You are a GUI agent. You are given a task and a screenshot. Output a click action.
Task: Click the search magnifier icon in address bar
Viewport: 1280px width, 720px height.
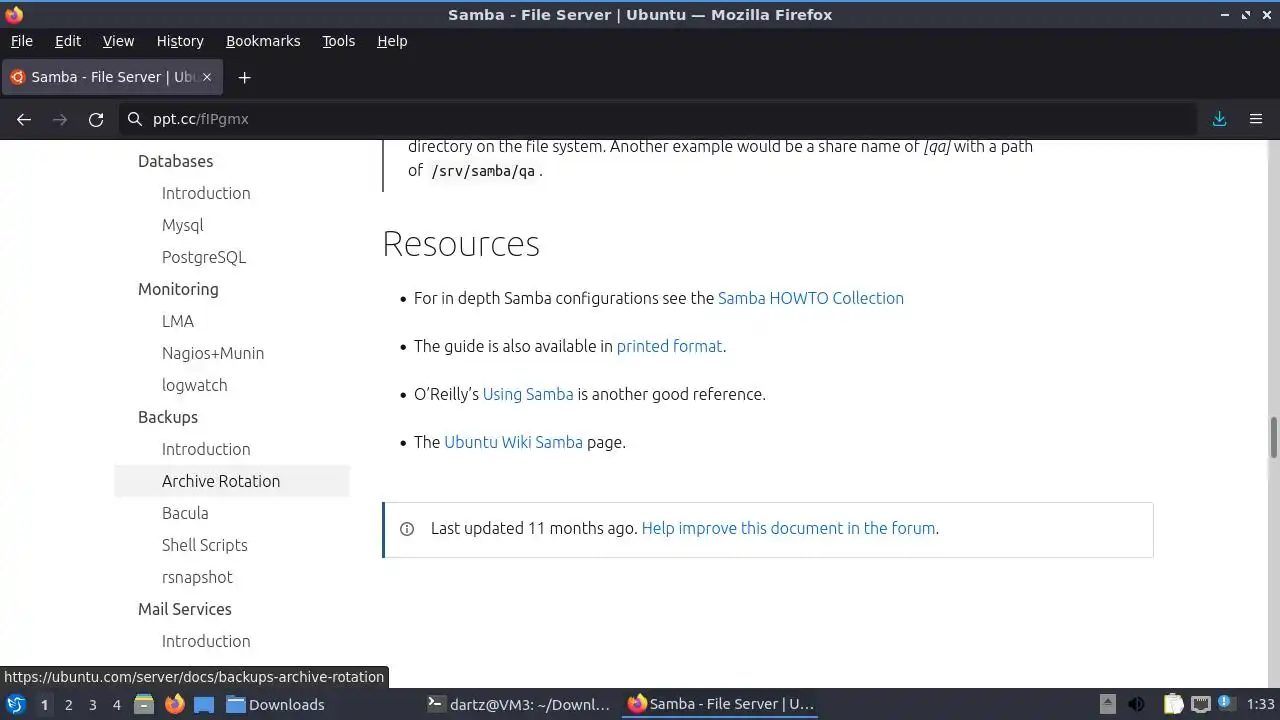[135, 119]
